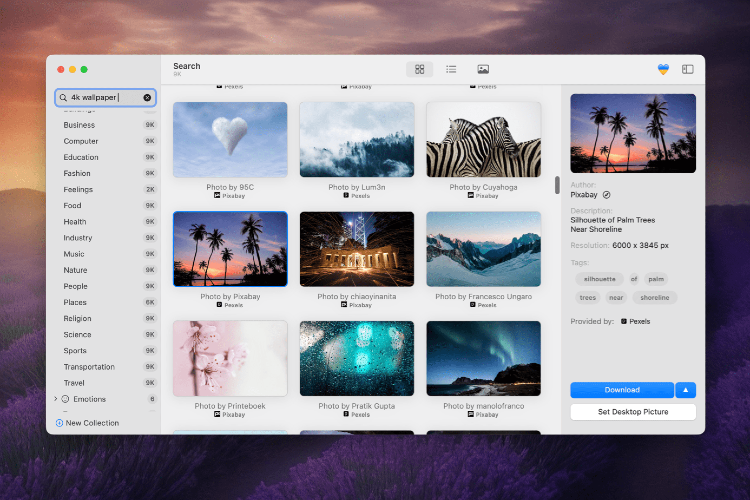Click the Search title in the toolbar
This screenshot has height=500, width=750.
(187, 66)
